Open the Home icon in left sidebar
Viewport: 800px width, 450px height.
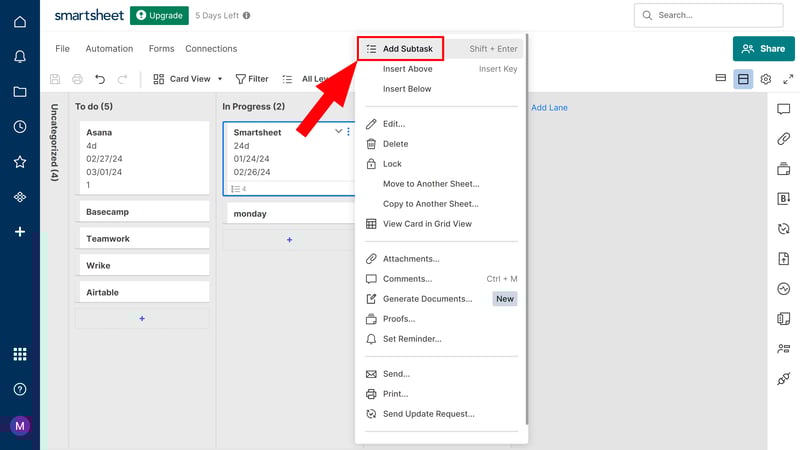[20, 21]
